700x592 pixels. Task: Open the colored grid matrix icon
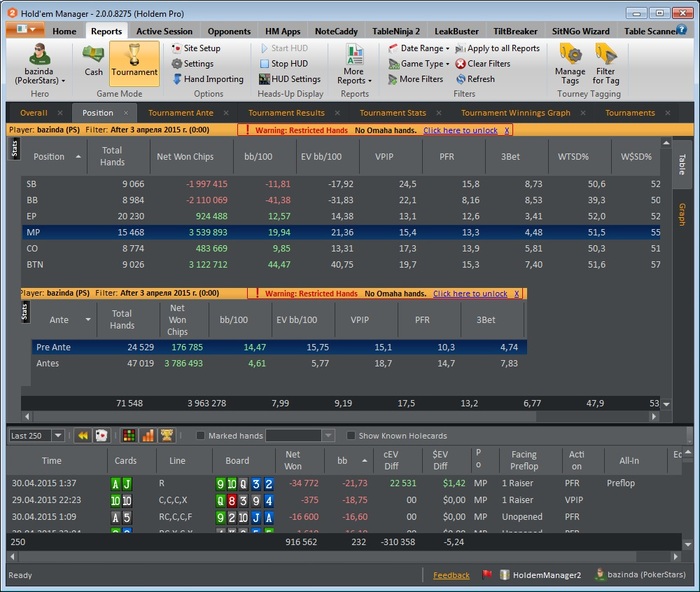129,436
